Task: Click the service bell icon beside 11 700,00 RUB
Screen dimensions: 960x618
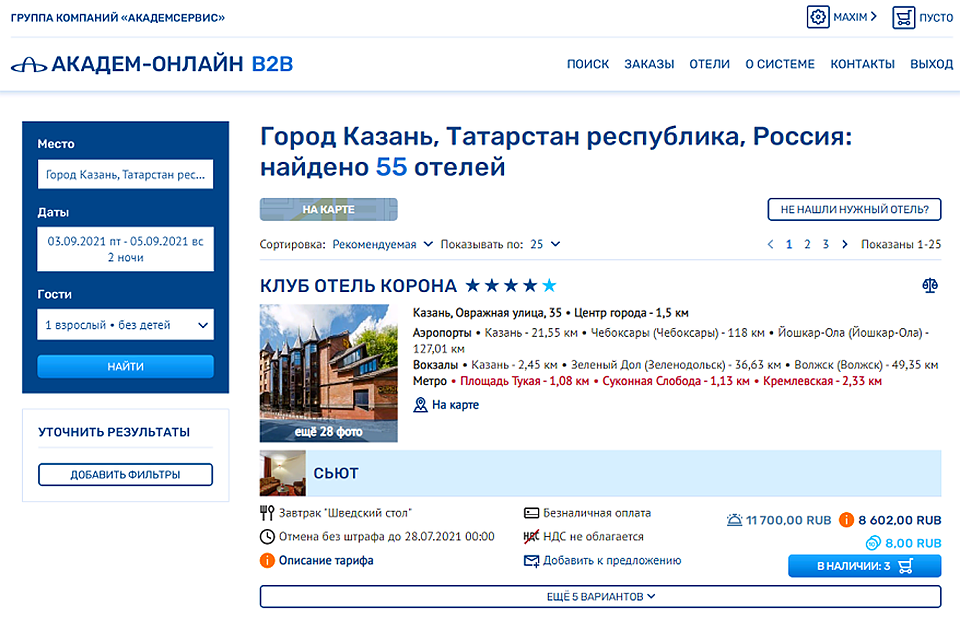Action: click(734, 520)
